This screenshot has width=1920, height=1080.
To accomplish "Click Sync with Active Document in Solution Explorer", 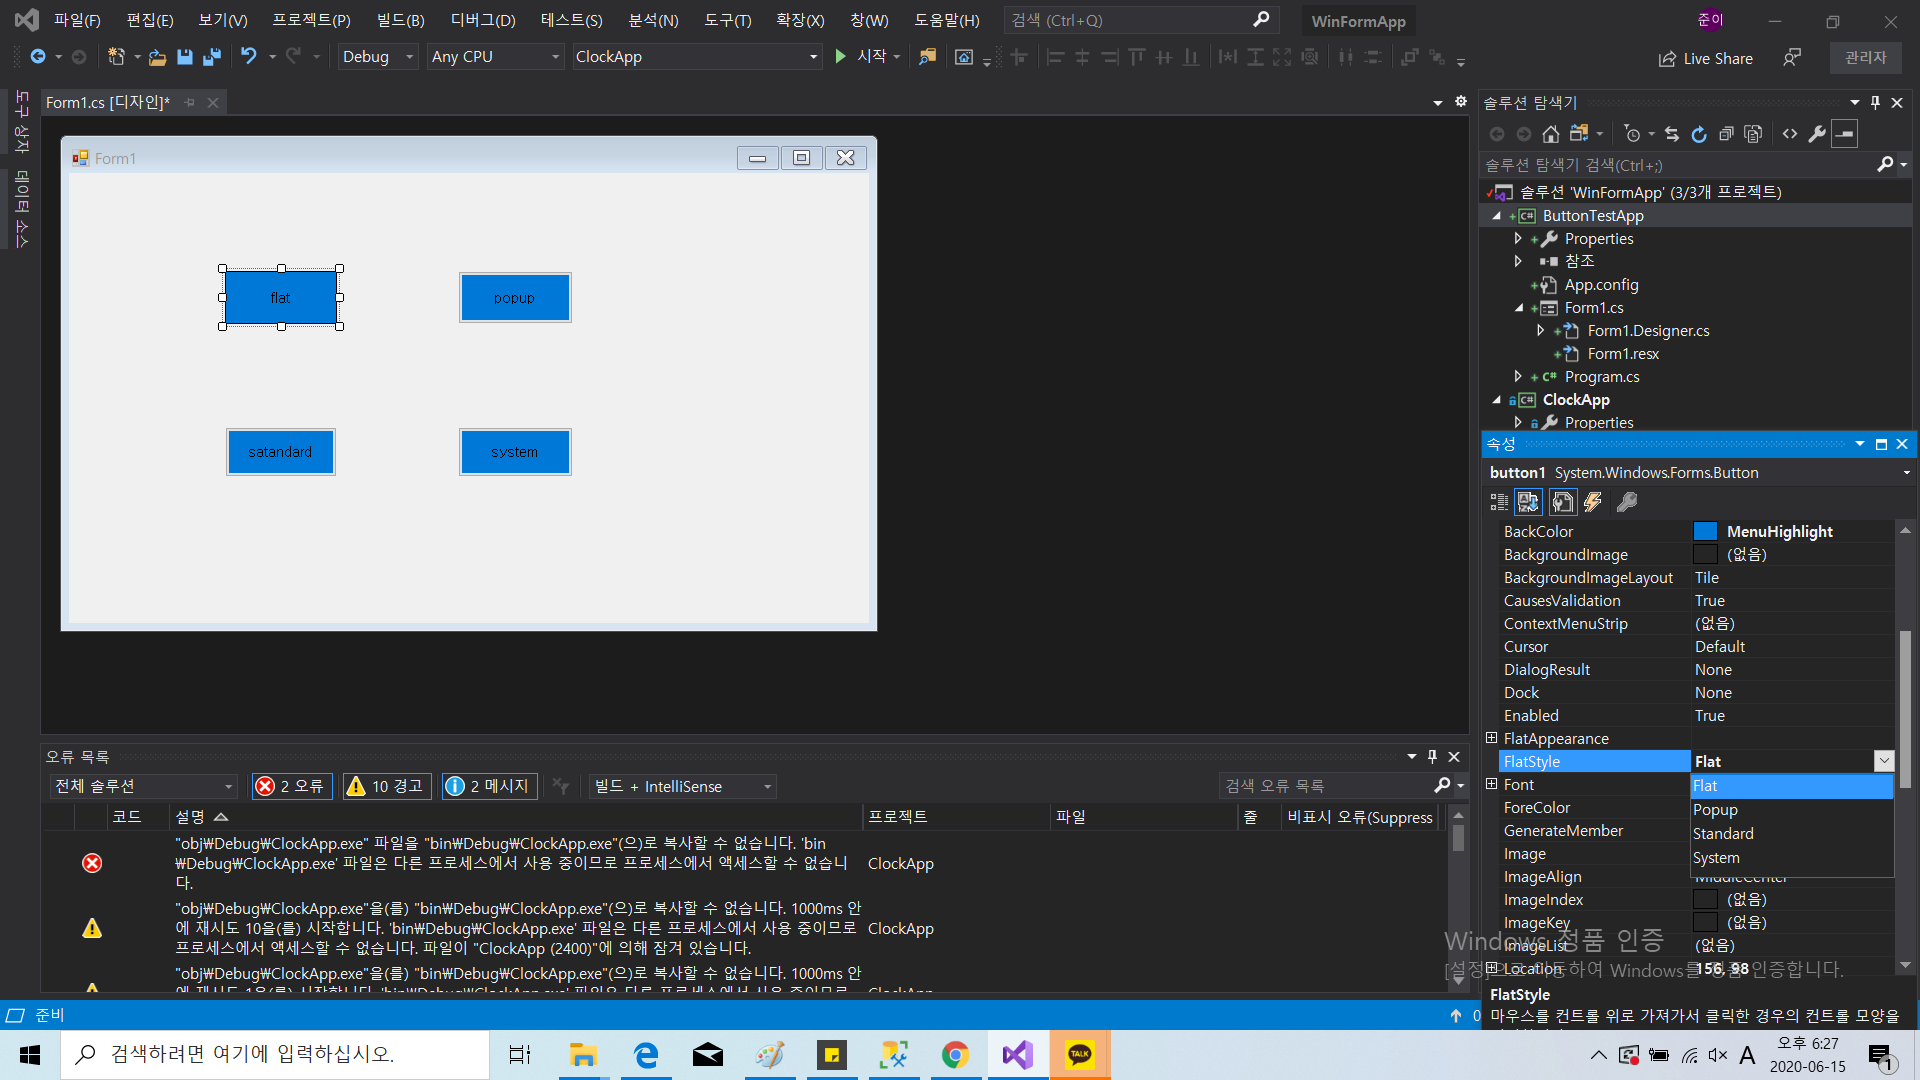I will pyautogui.click(x=1672, y=134).
